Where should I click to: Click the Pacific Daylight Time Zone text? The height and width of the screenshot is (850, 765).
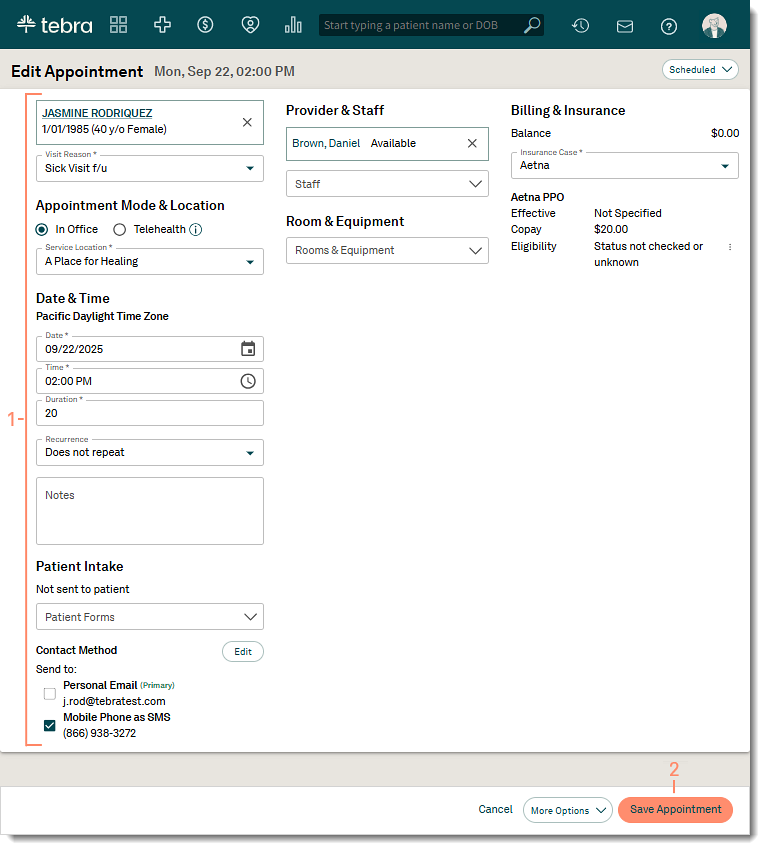(102, 316)
